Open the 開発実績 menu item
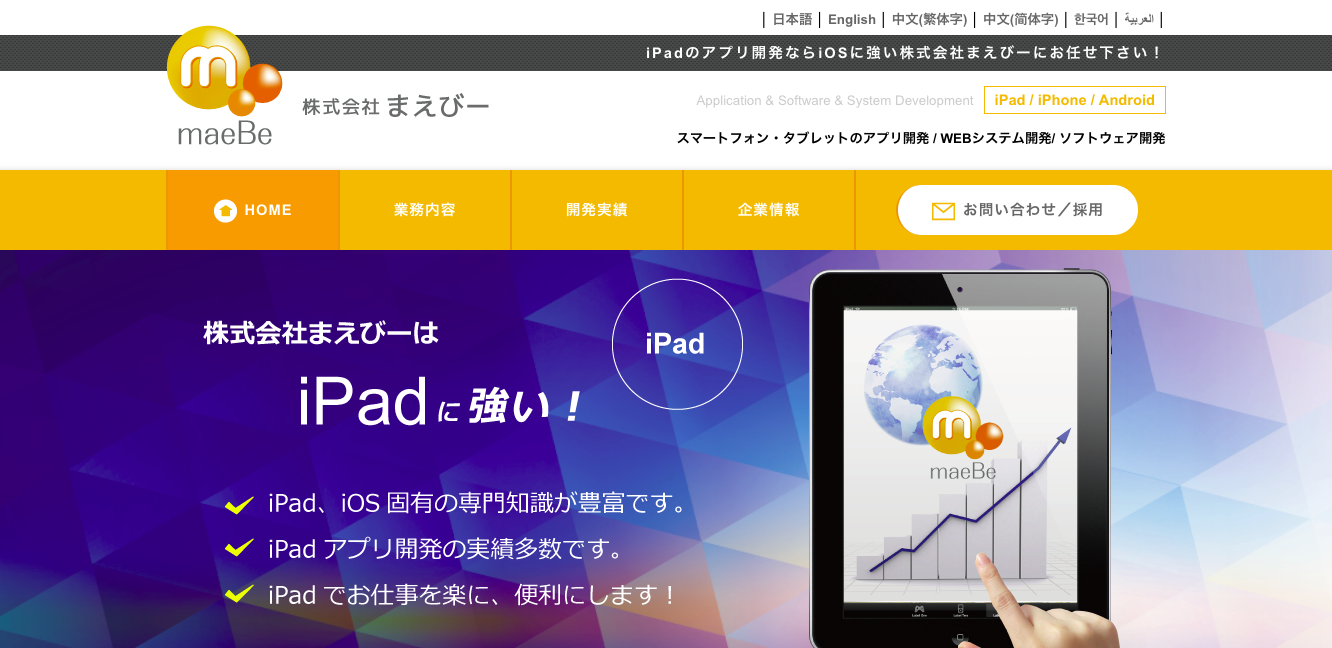This screenshot has width=1332, height=648. 597,210
